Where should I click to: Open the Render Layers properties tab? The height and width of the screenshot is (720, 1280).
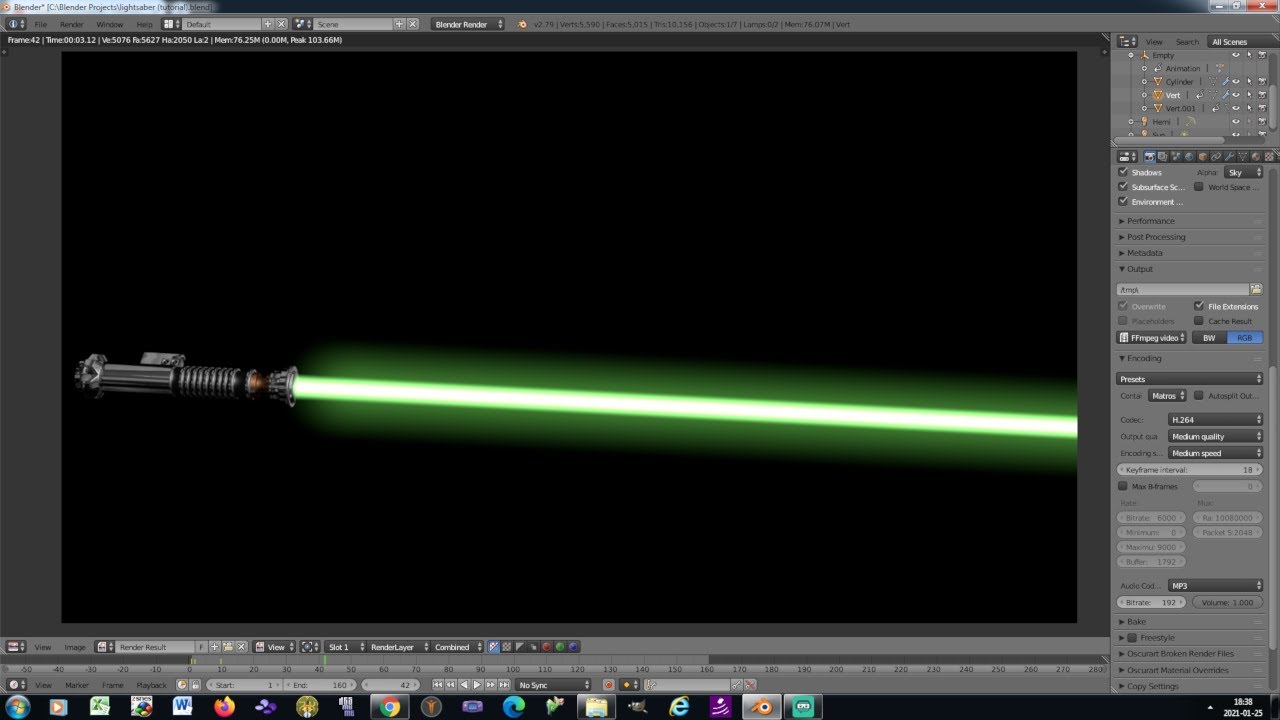(x=1163, y=157)
